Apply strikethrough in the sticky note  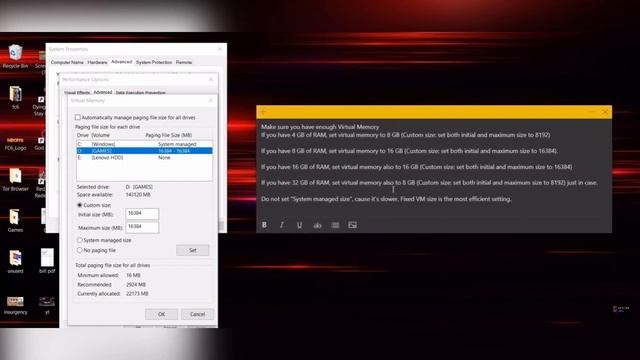[317, 225]
